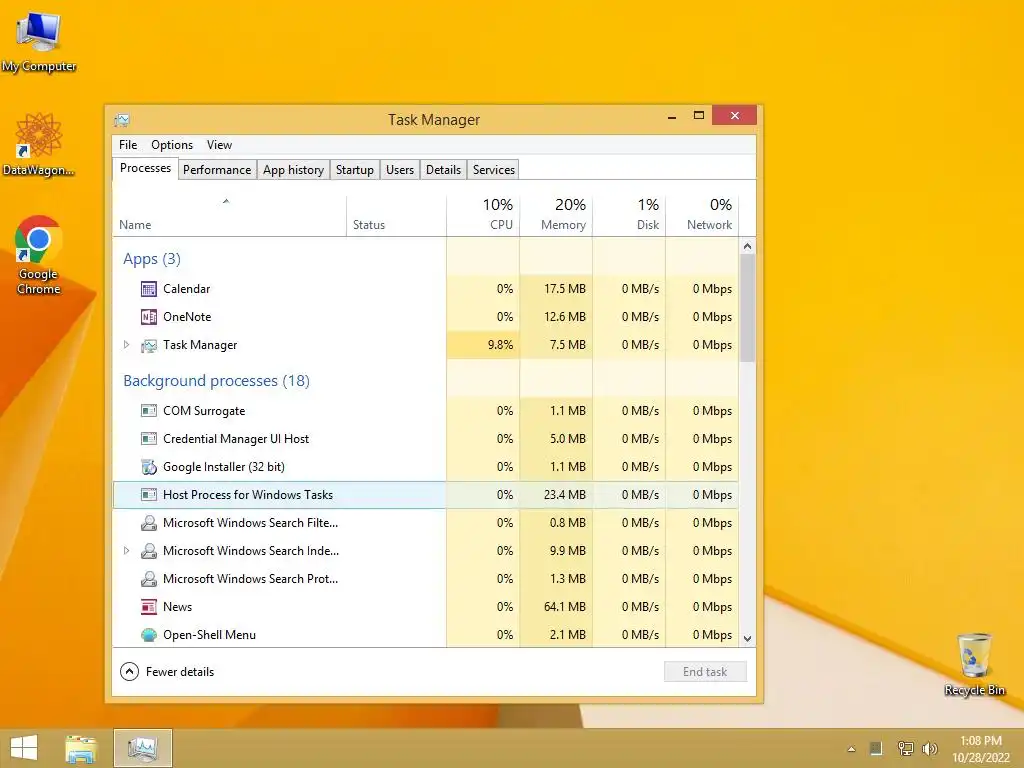Click the Host Process for Windows Tasks icon

[x=149, y=495]
